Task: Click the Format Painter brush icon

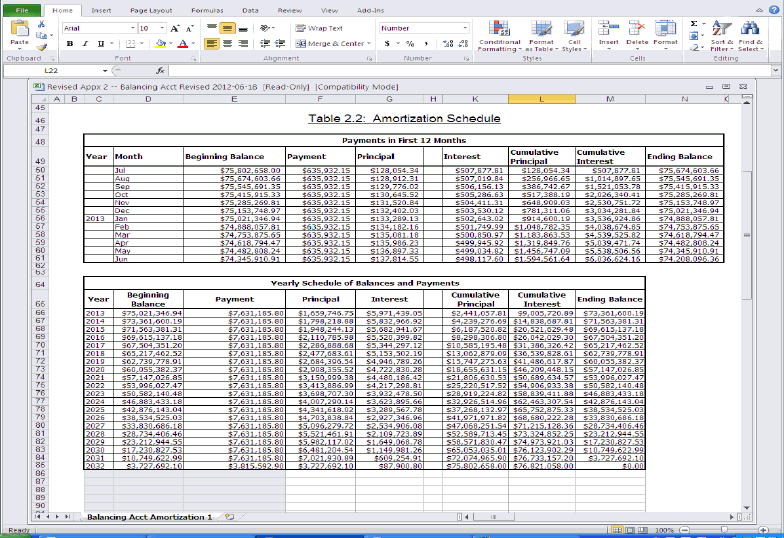Action: [43, 46]
